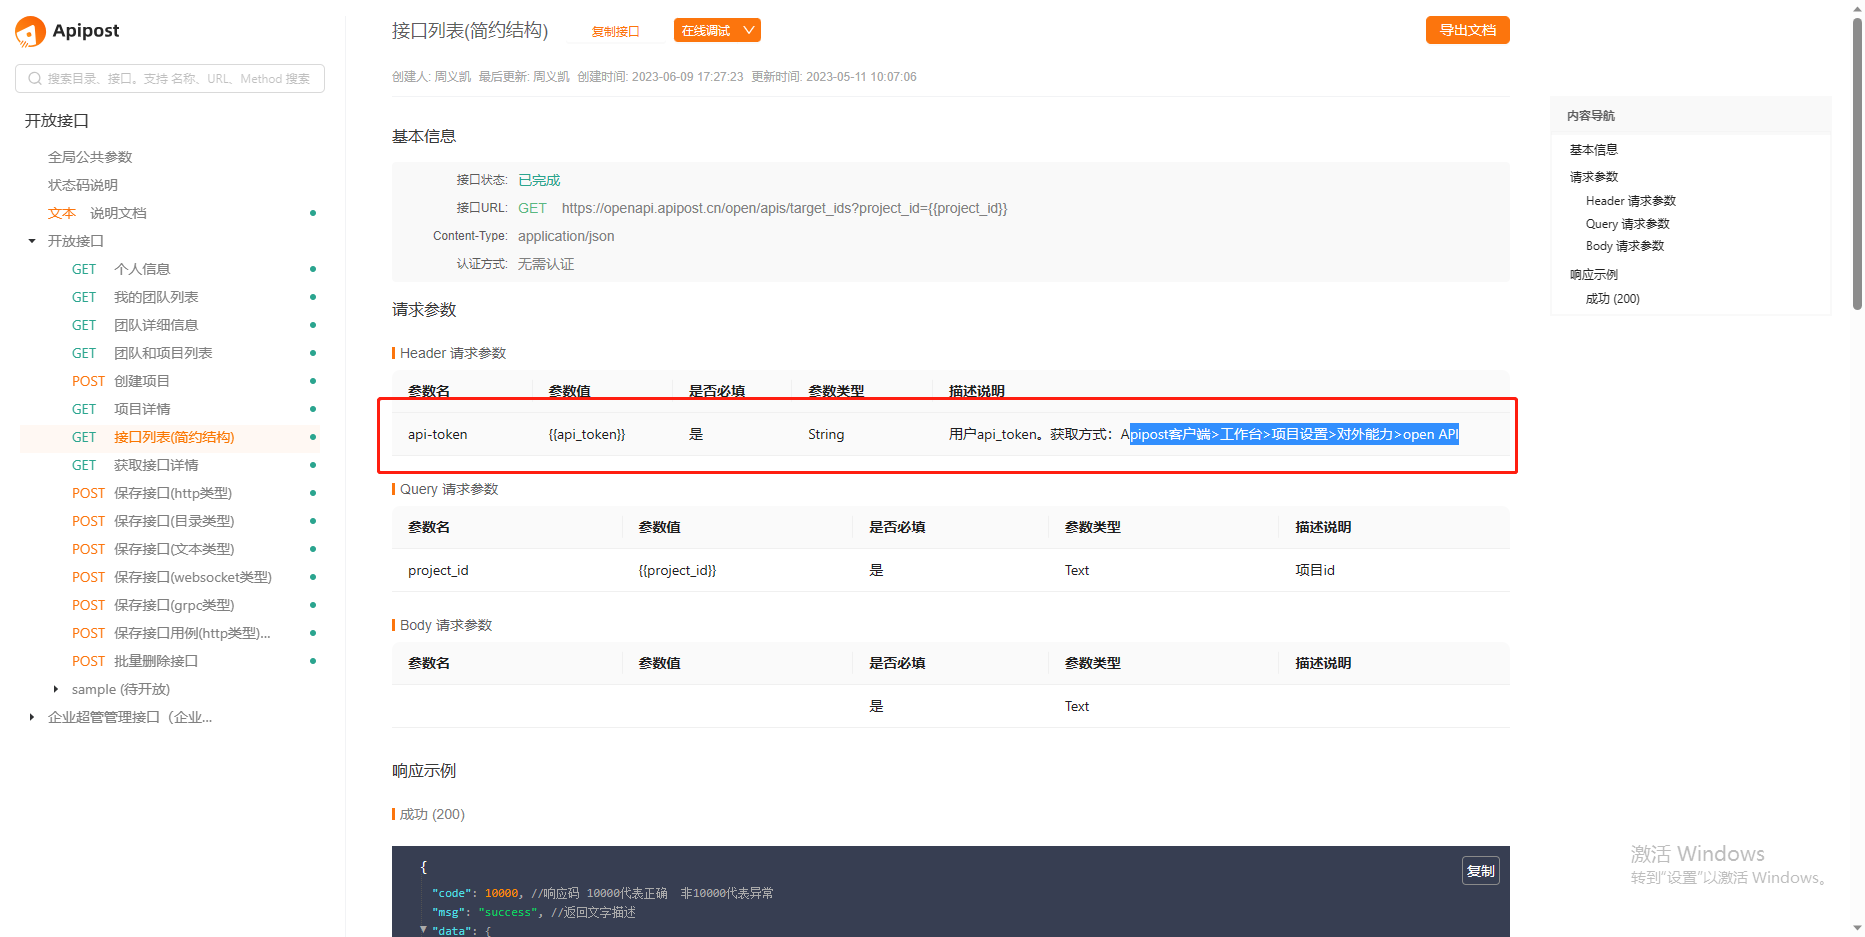
Task: Click the 复制接口 button
Action: coord(615,31)
